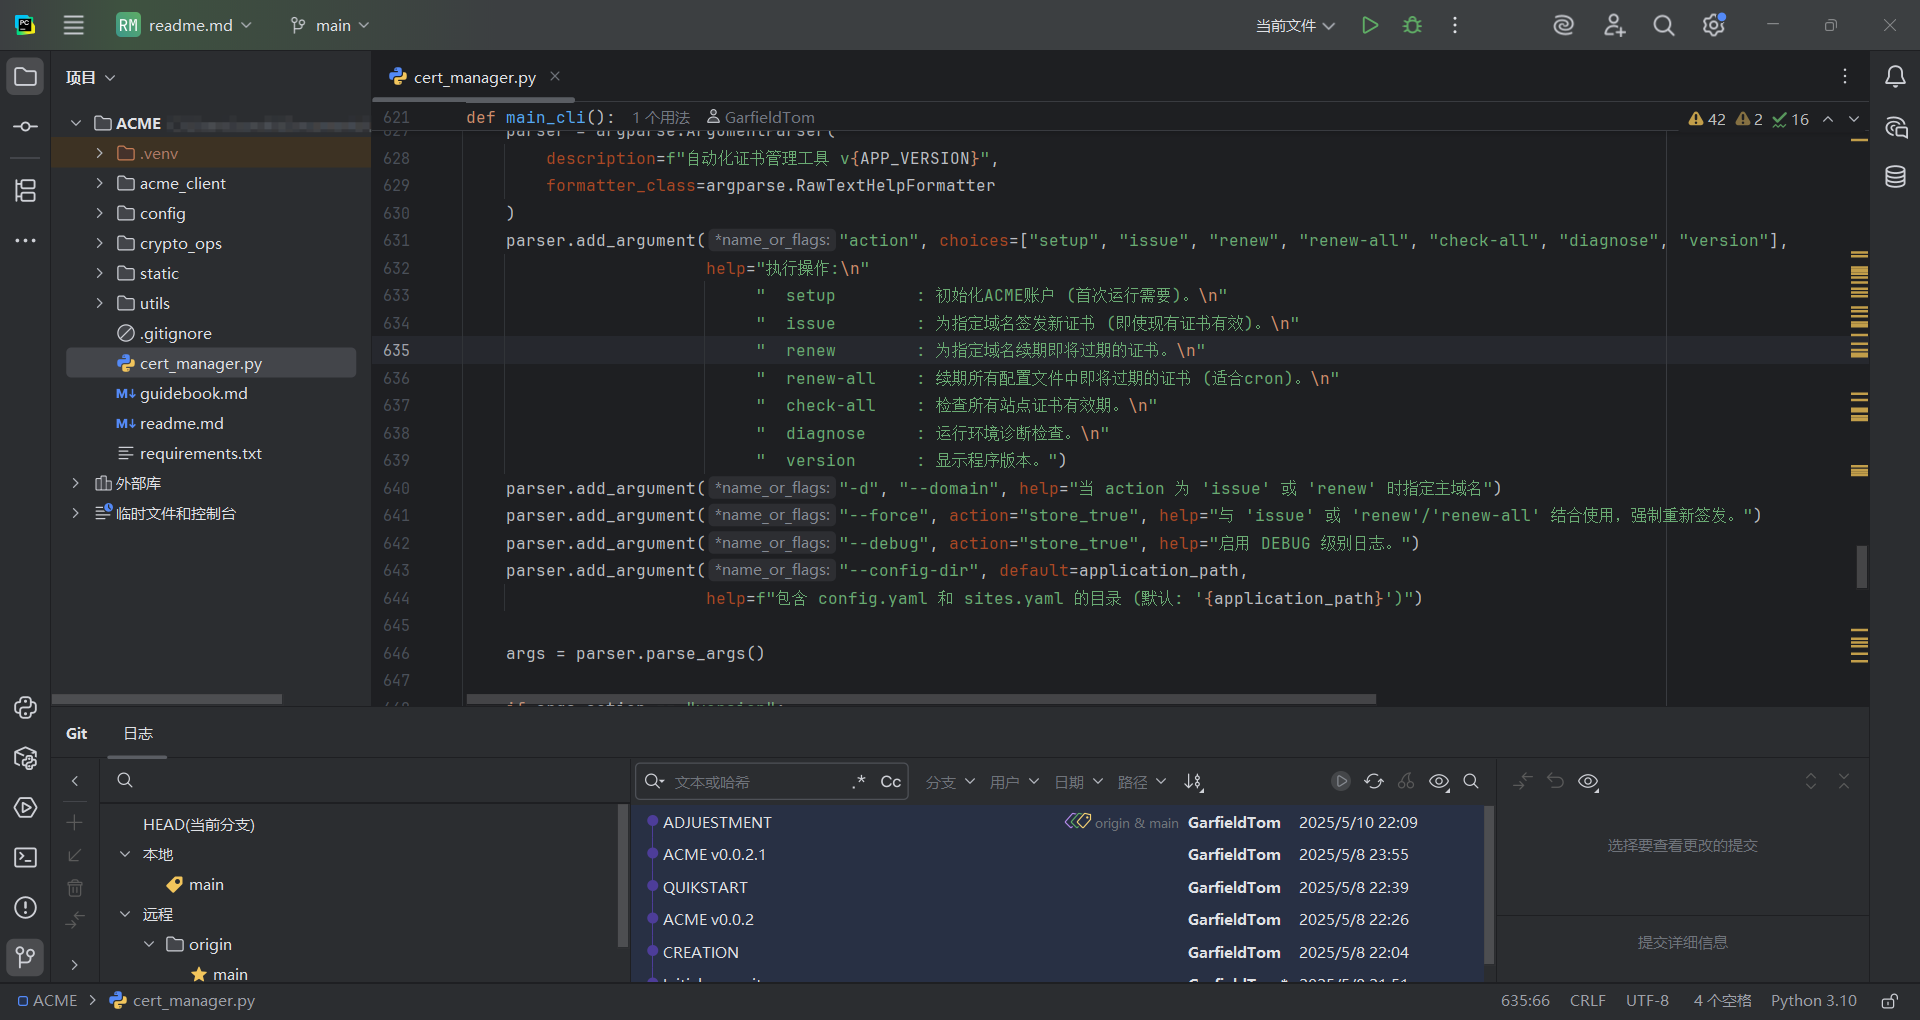This screenshot has height=1020, width=1920.
Task: Open the main branch dropdown in title bar
Action: [330, 25]
